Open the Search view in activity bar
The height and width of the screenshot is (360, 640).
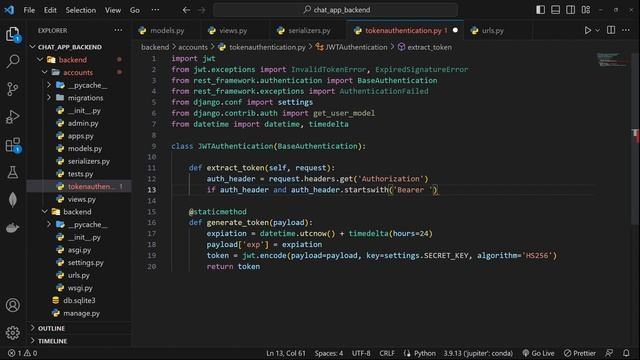tap(13, 61)
